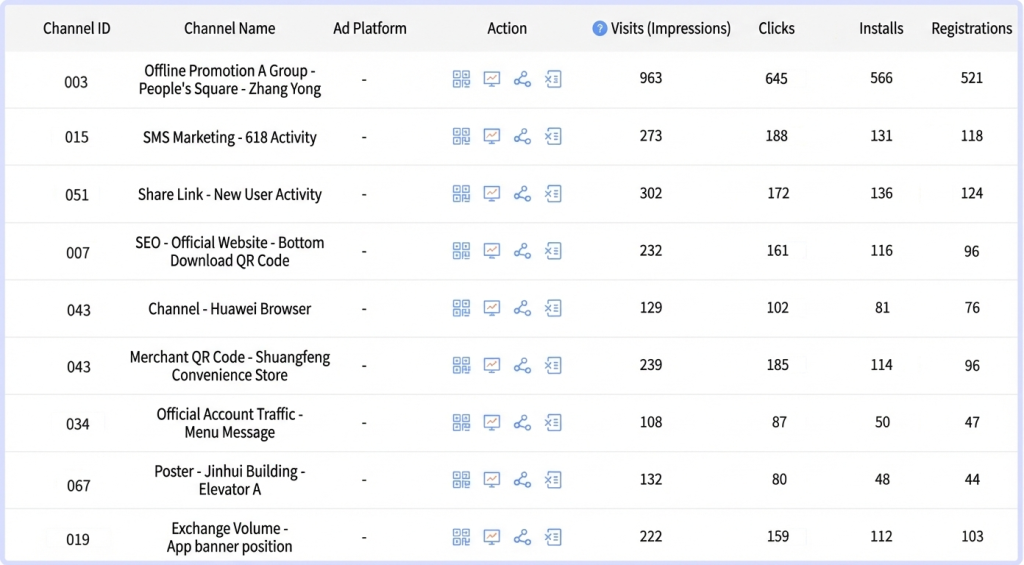Open chart icon for Shuangfeng Convenience Store row
This screenshot has height=565, width=1024.
click(492, 365)
